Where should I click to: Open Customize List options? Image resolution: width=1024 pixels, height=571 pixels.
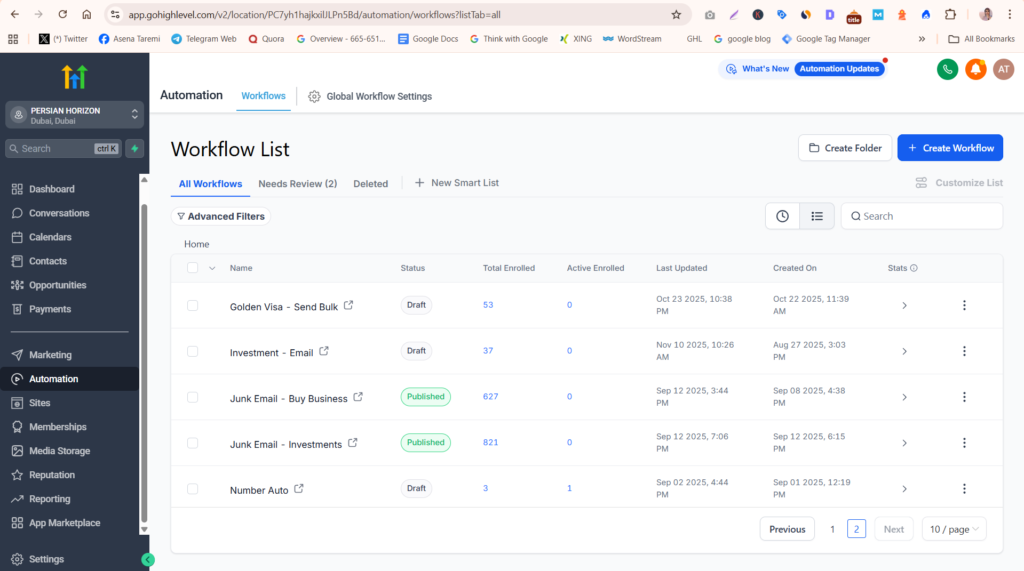959,183
